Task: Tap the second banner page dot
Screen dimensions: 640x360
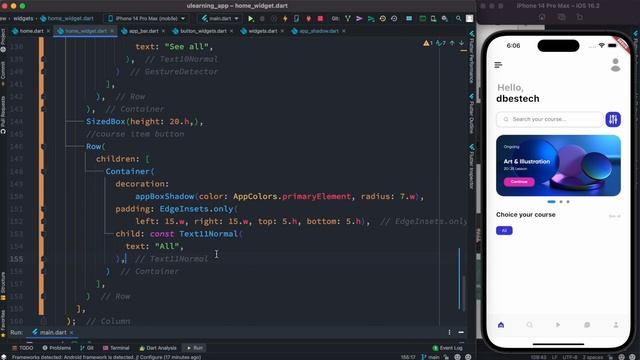Action: click(x=561, y=202)
